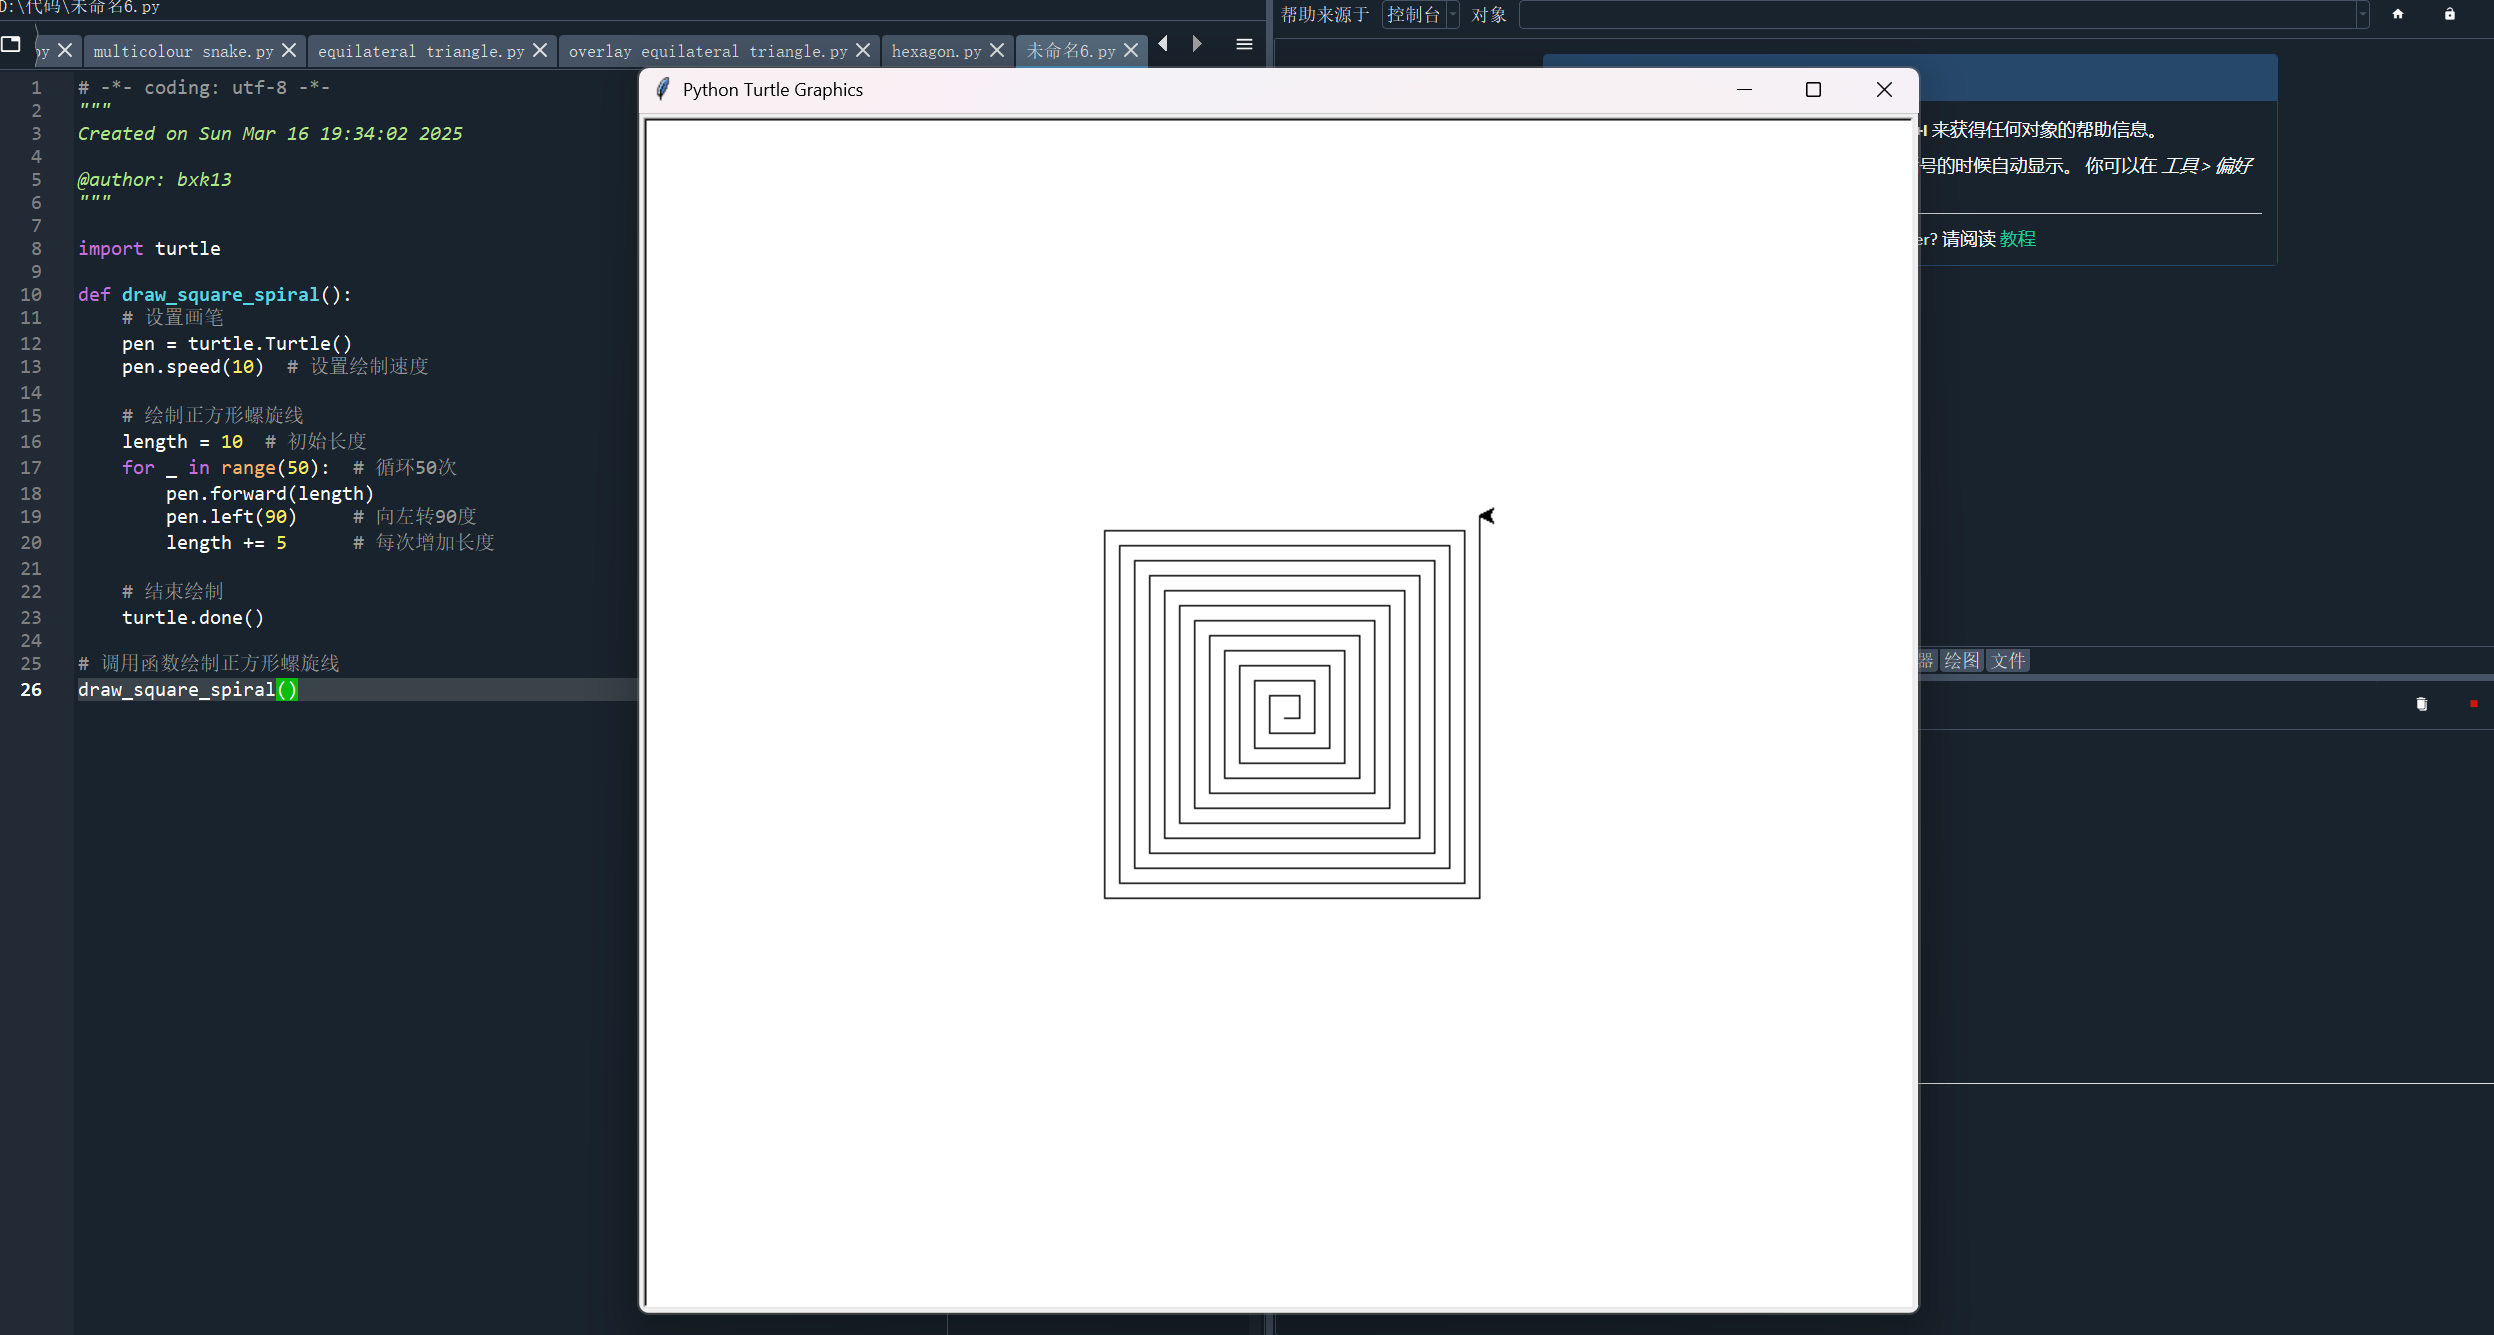
Task: Close the hexagon.py tab
Action: coord(996,50)
